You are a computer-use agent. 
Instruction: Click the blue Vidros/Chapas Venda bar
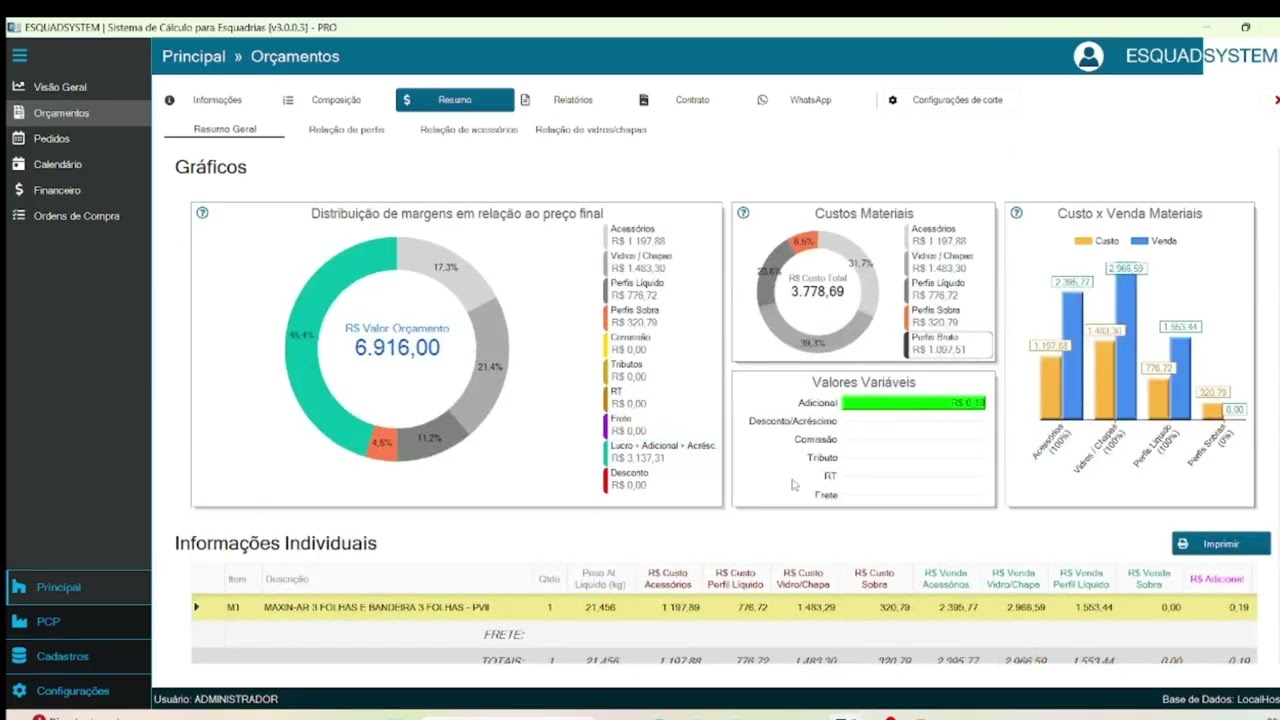(1126, 346)
